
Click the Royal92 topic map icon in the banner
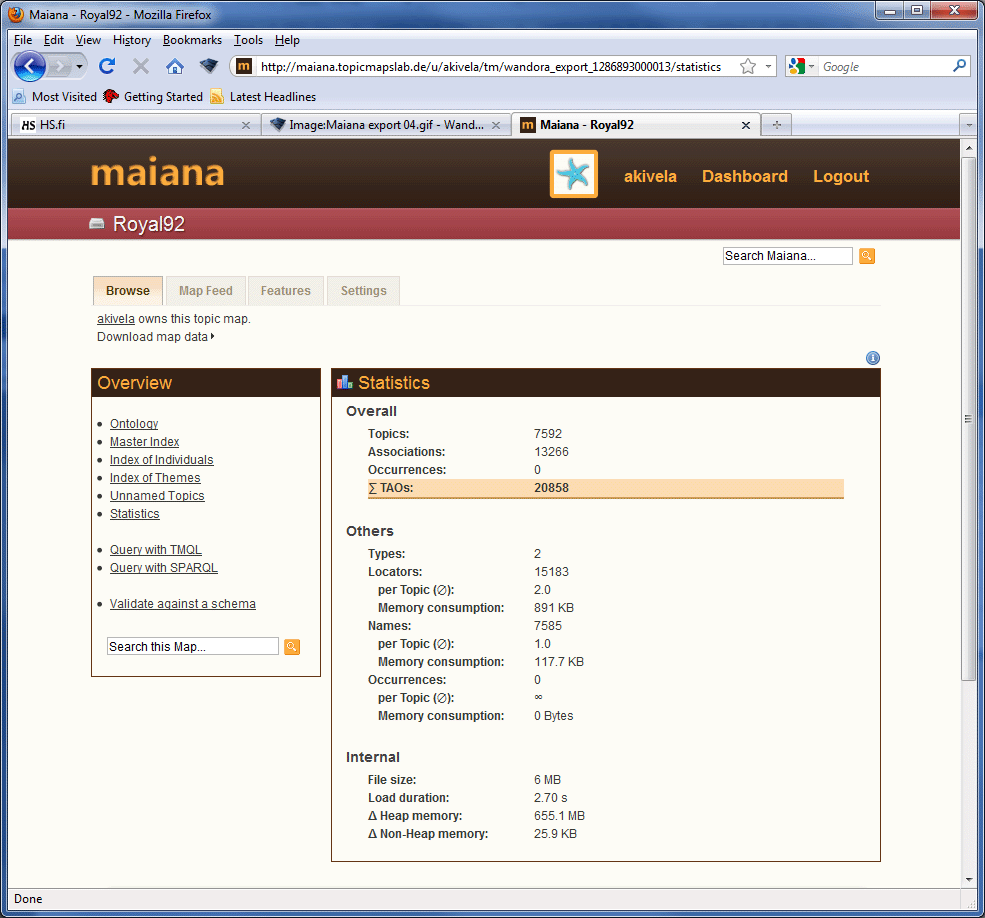pyautogui.click(x=96, y=224)
